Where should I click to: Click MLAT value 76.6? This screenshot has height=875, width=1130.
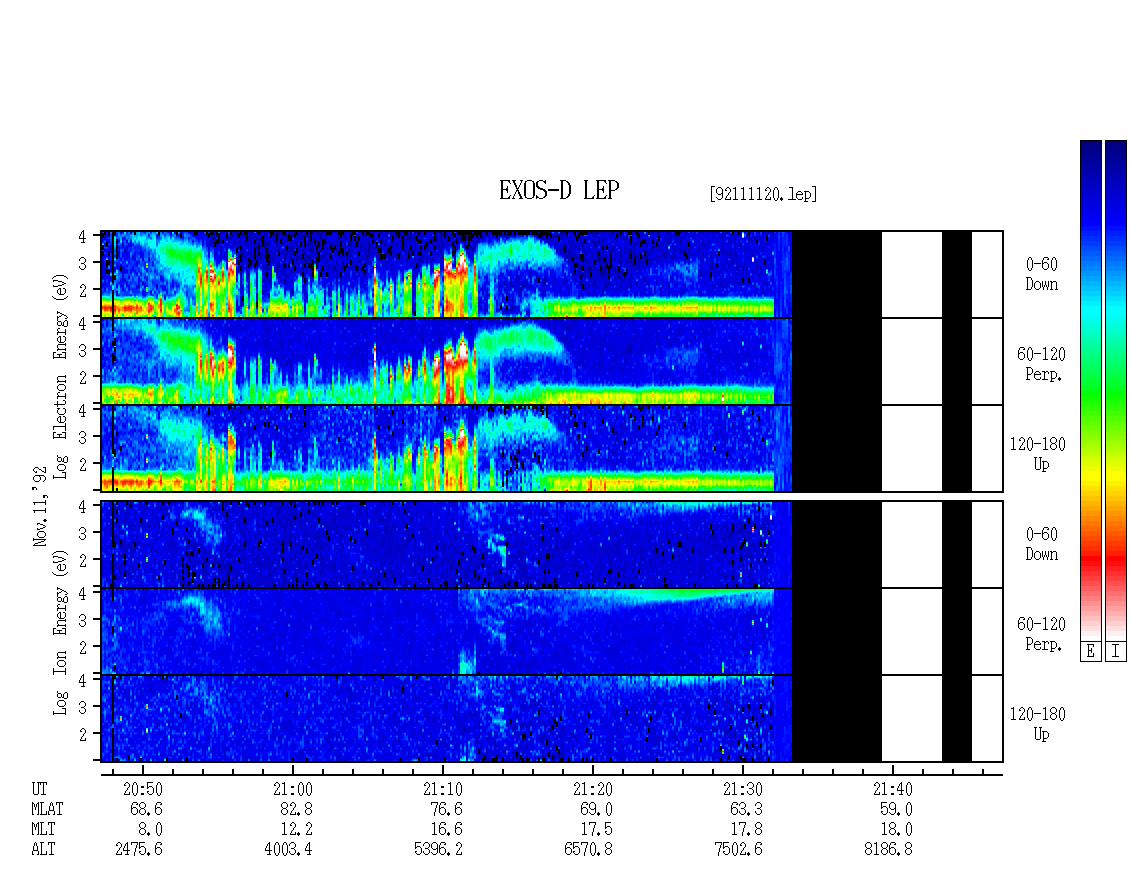[446, 809]
